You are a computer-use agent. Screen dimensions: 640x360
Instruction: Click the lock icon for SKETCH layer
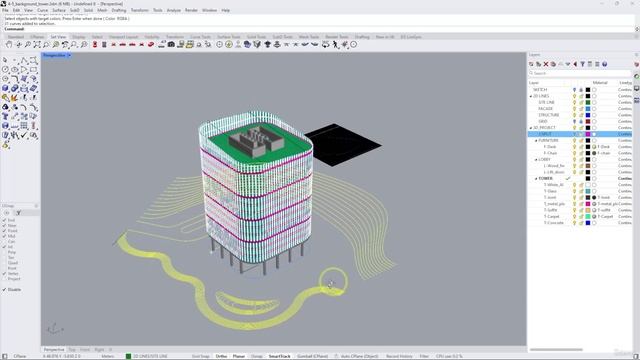click(581, 89)
